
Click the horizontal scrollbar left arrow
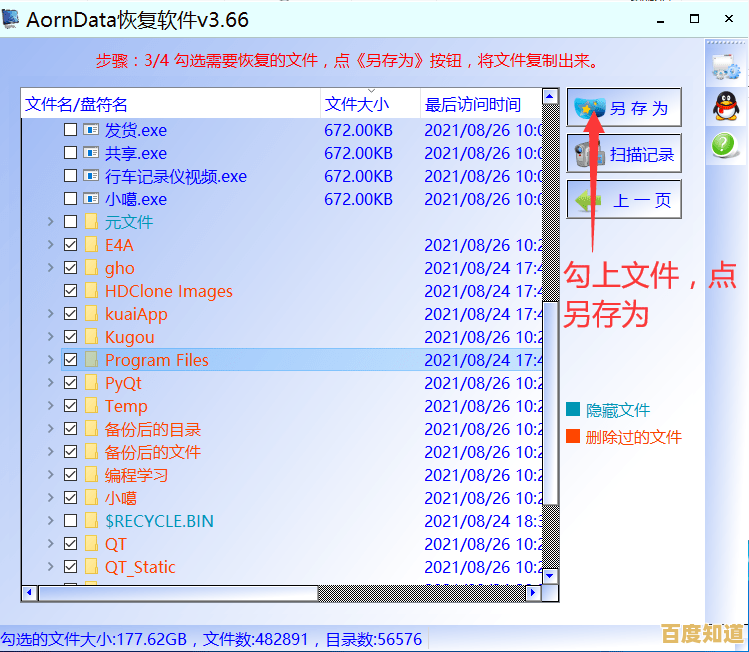(x=30, y=593)
